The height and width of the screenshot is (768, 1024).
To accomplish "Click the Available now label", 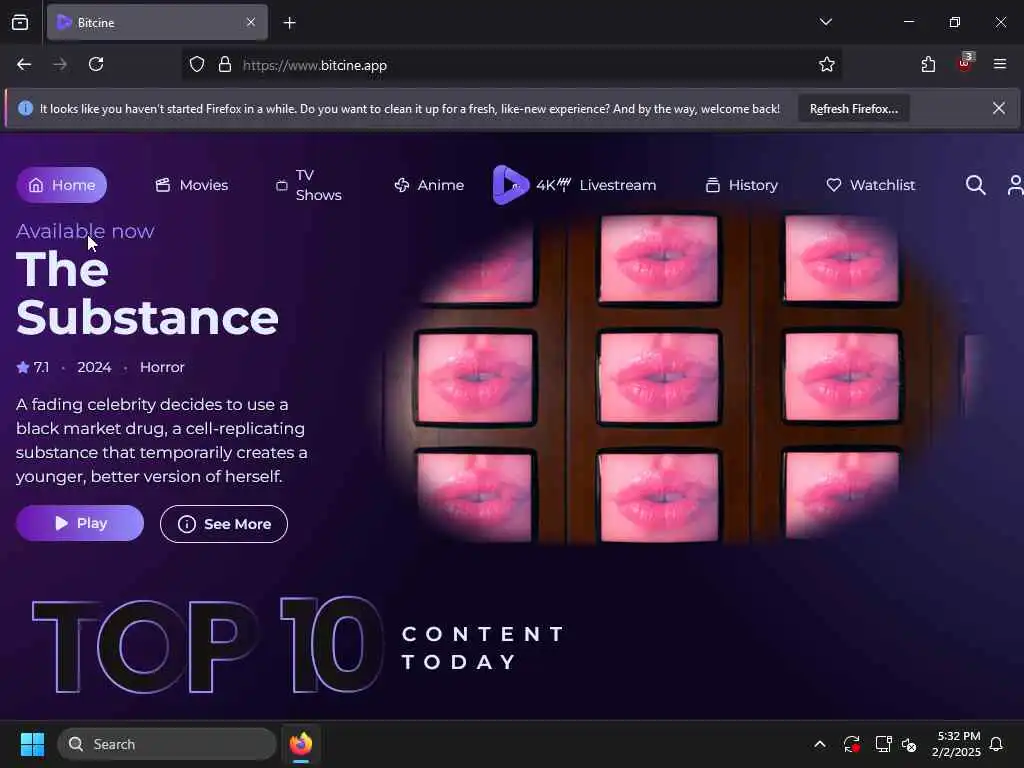I will pos(85,231).
